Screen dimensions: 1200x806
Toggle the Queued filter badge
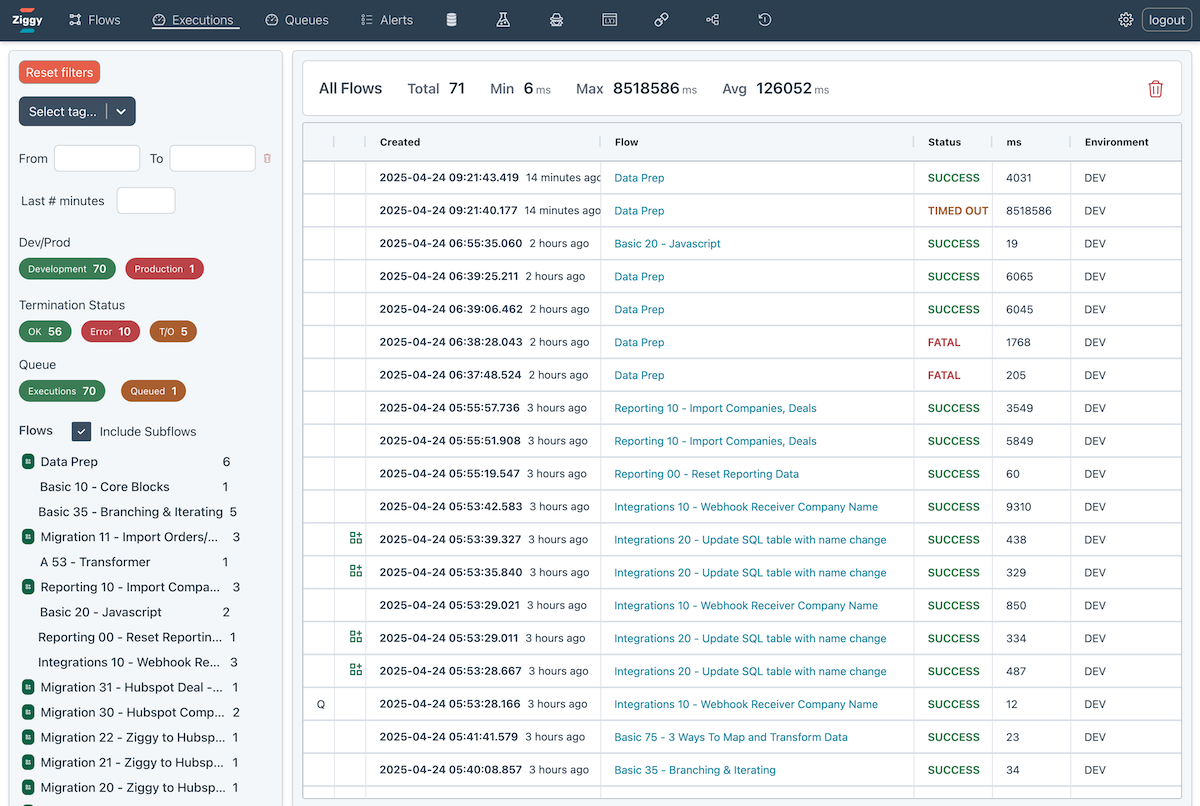[153, 391]
